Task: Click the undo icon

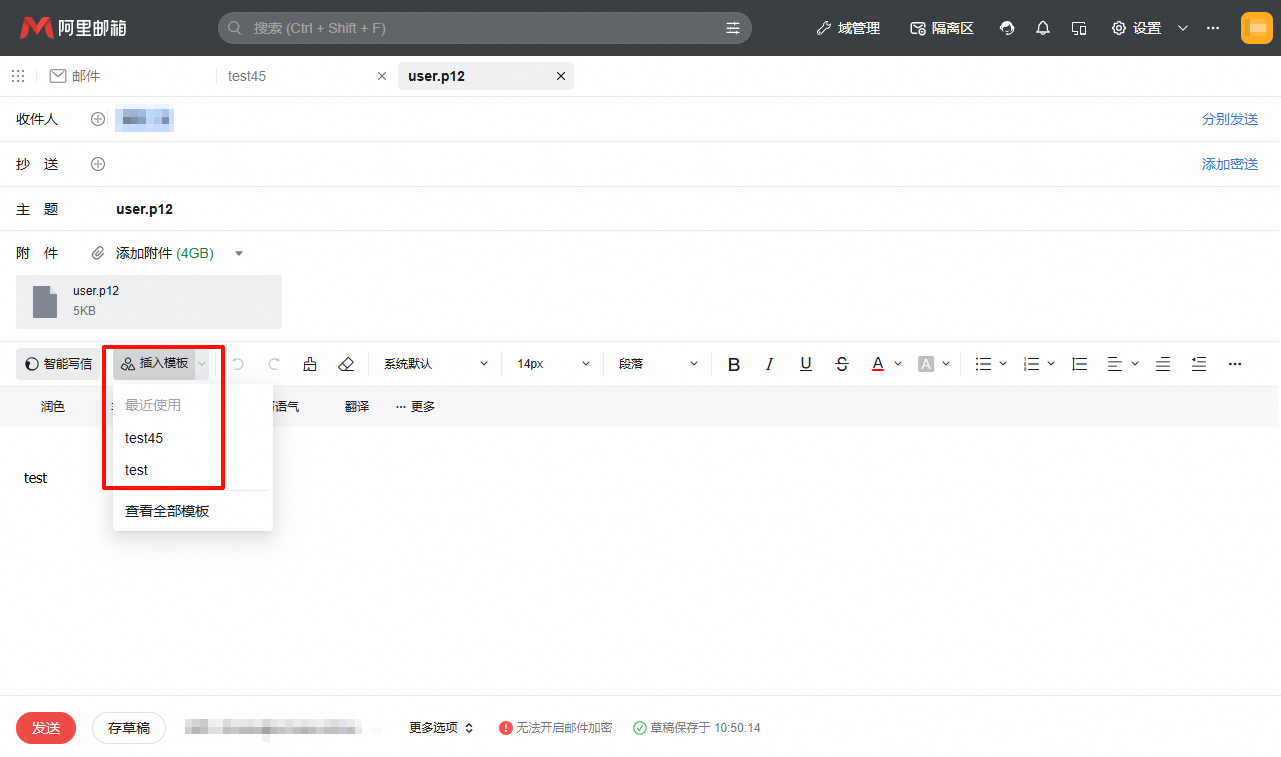Action: coord(238,364)
